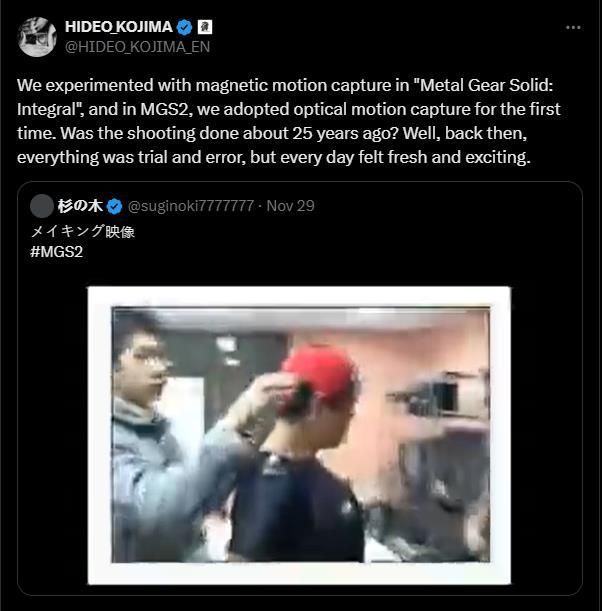This screenshot has width=602, height=611.
Task: Open the HIDEO_KOJIMA display name link
Action: [x=118, y=27]
